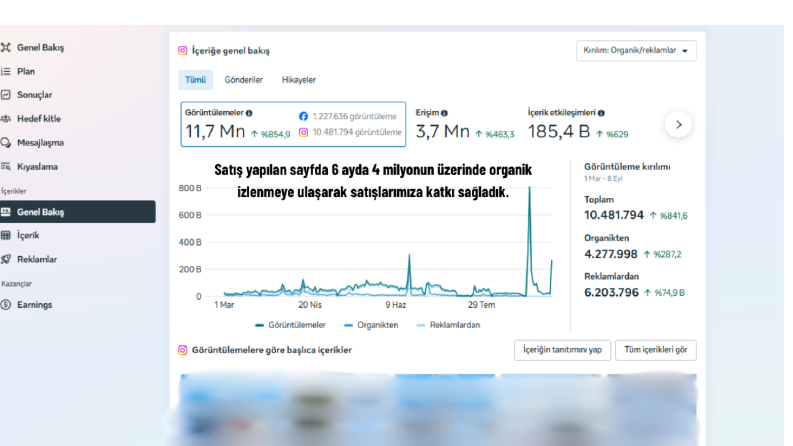Toggle Reklamlardan series in chart legend
Viewport: 793px width, 446px height.
[x=448, y=325]
